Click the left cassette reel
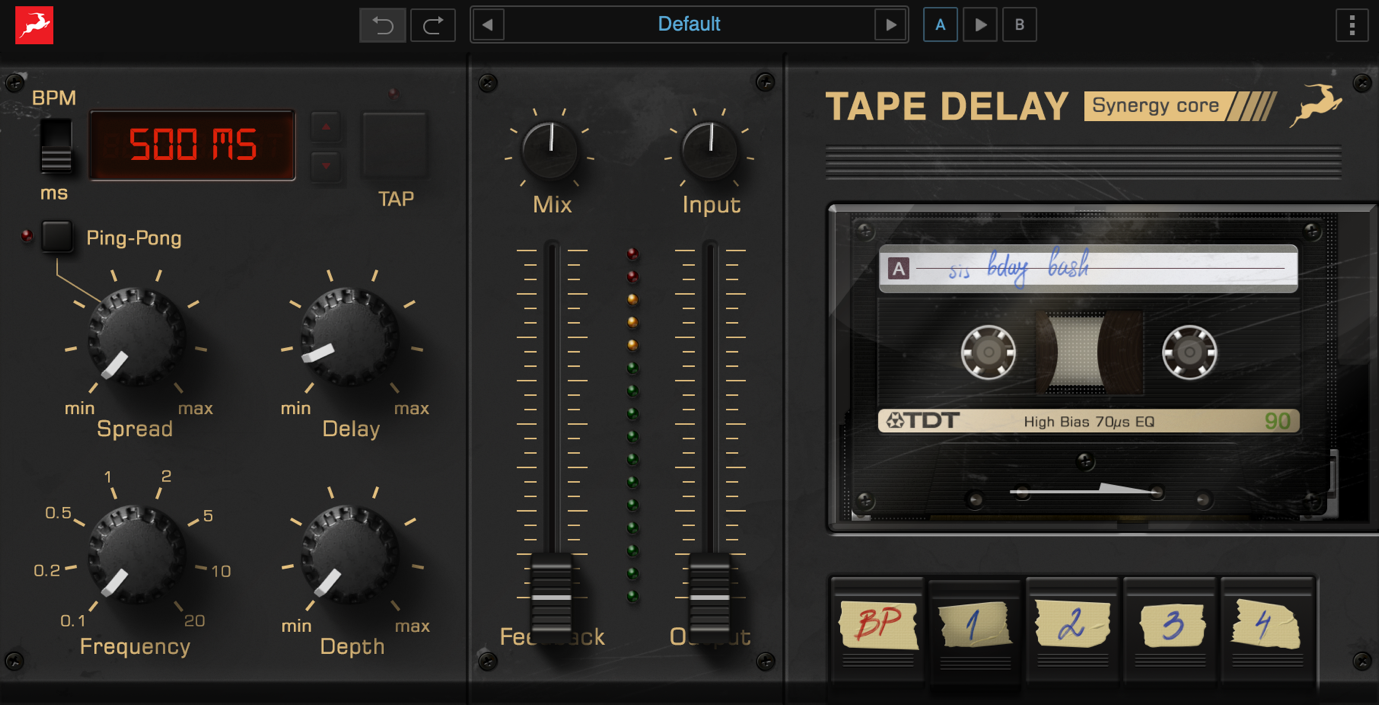The height and width of the screenshot is (705, 1379). tap(988, 352)
